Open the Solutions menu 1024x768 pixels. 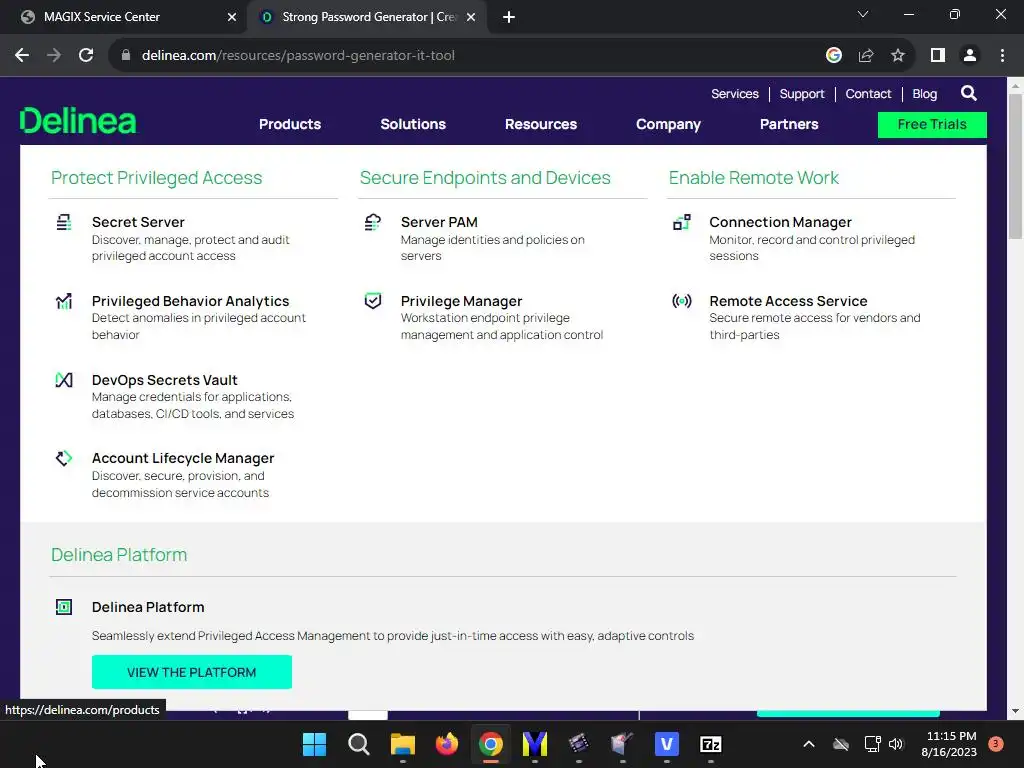pos(413,124)
